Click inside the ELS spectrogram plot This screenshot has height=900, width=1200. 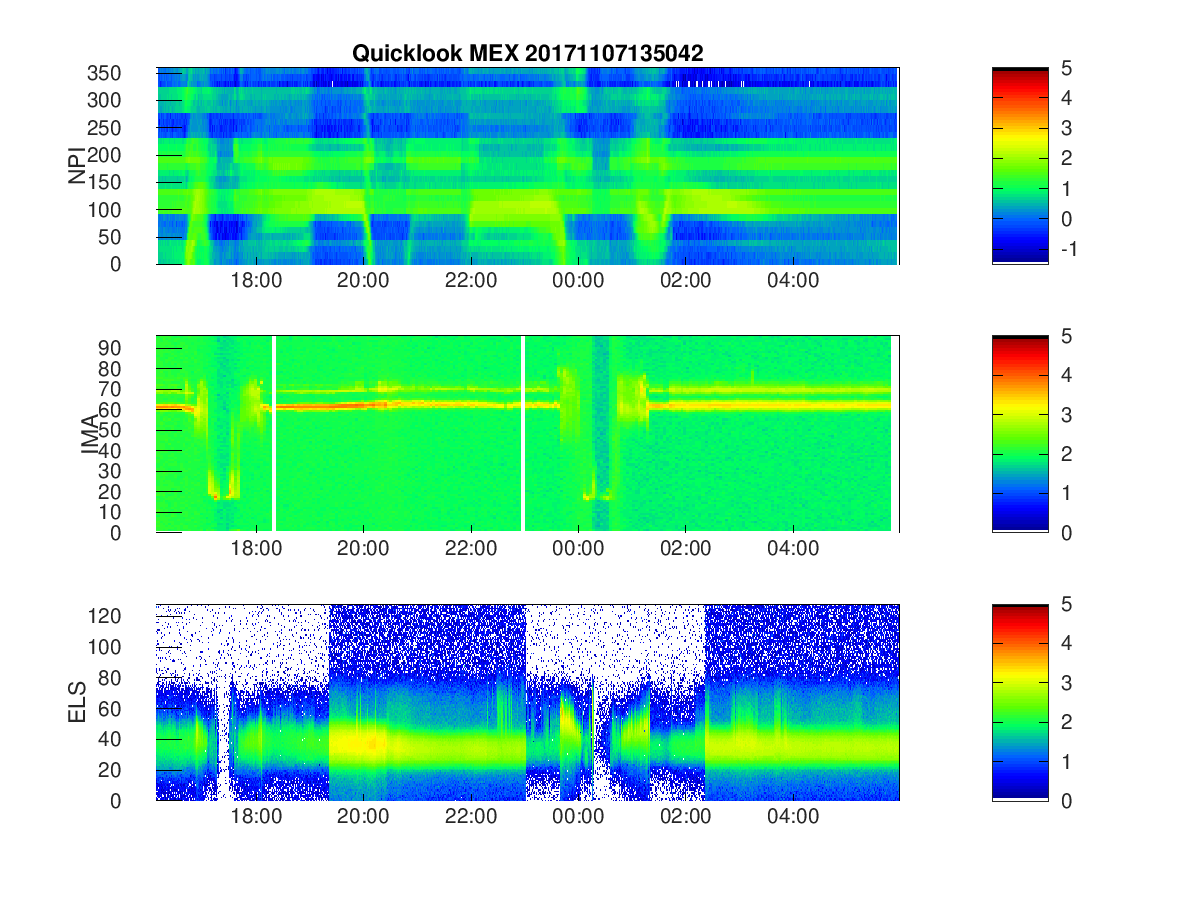(x=528, y=702)
